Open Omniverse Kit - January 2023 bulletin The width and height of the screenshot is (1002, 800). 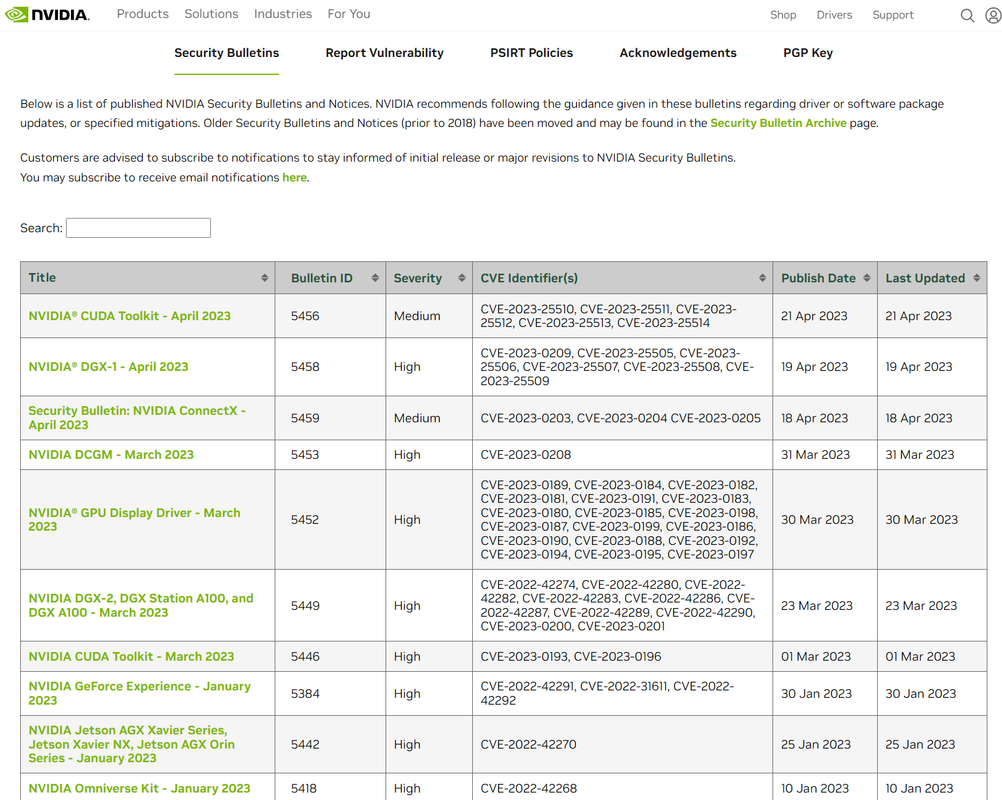(139, 788)
